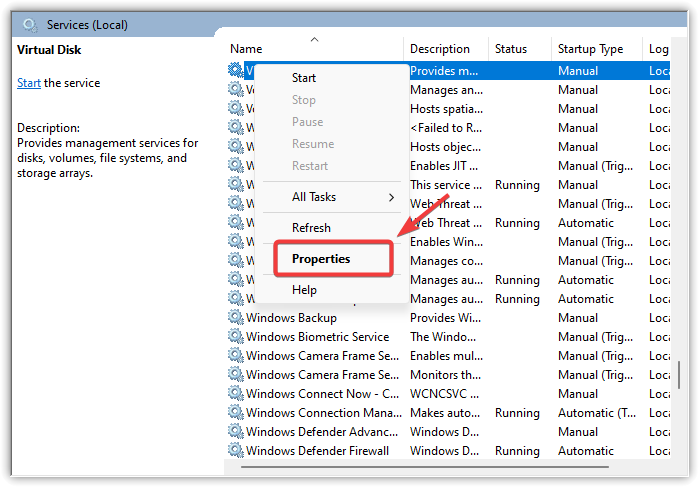Click the Windows Connect Now service icon
Image resolution: width=699 pixels, height=487 pixels.
tap(236, 394)
